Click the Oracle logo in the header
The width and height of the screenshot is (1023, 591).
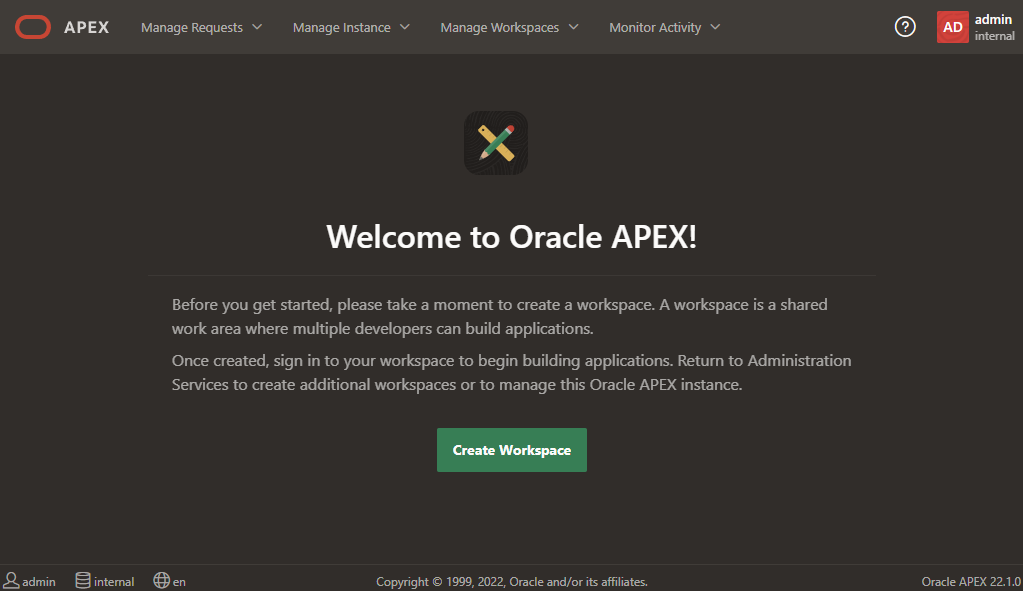coord(33,27)
